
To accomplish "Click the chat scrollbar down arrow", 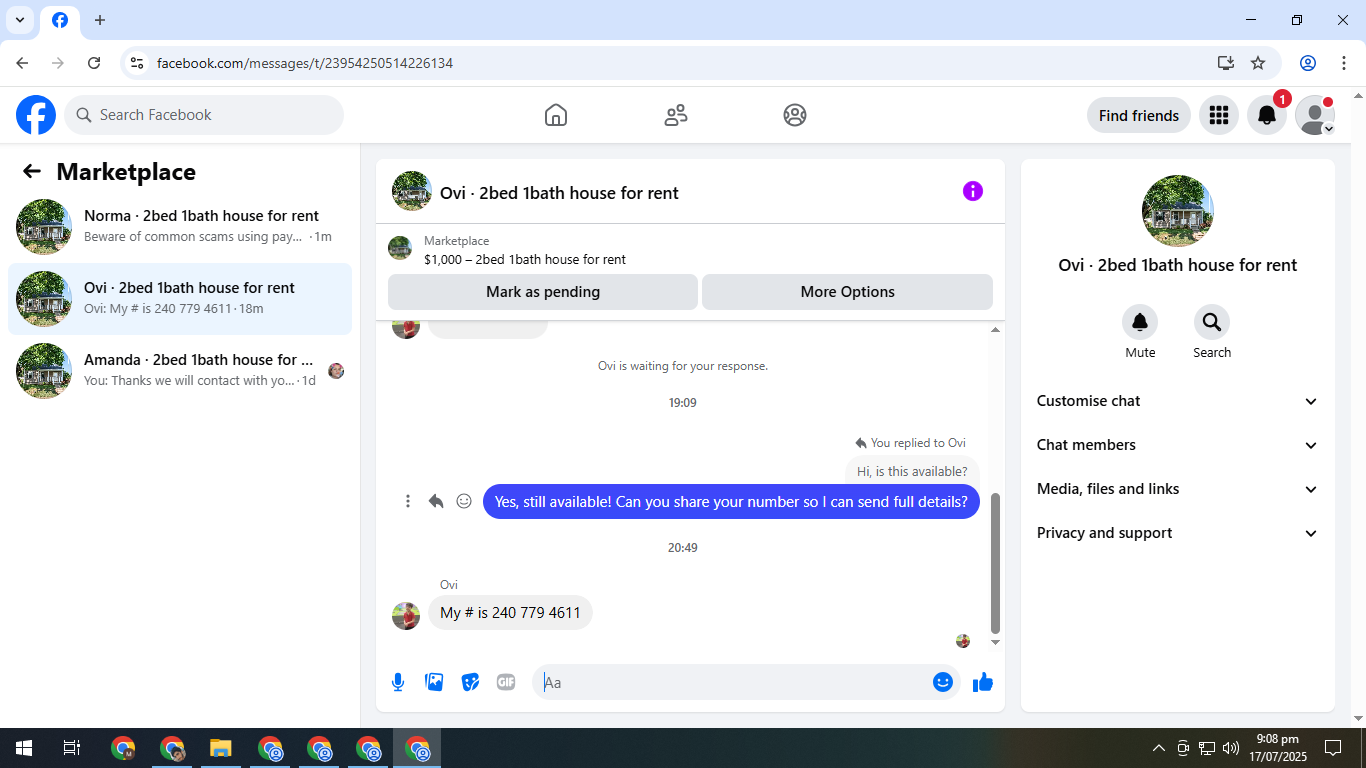I will coord(995,642).
